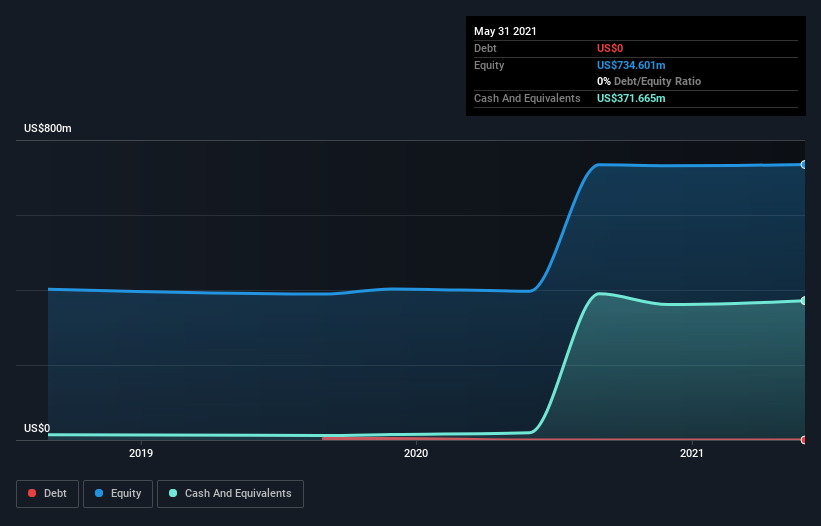Click the US$371.665m cash value
821x526 pixels.
[x=631, y=98]
